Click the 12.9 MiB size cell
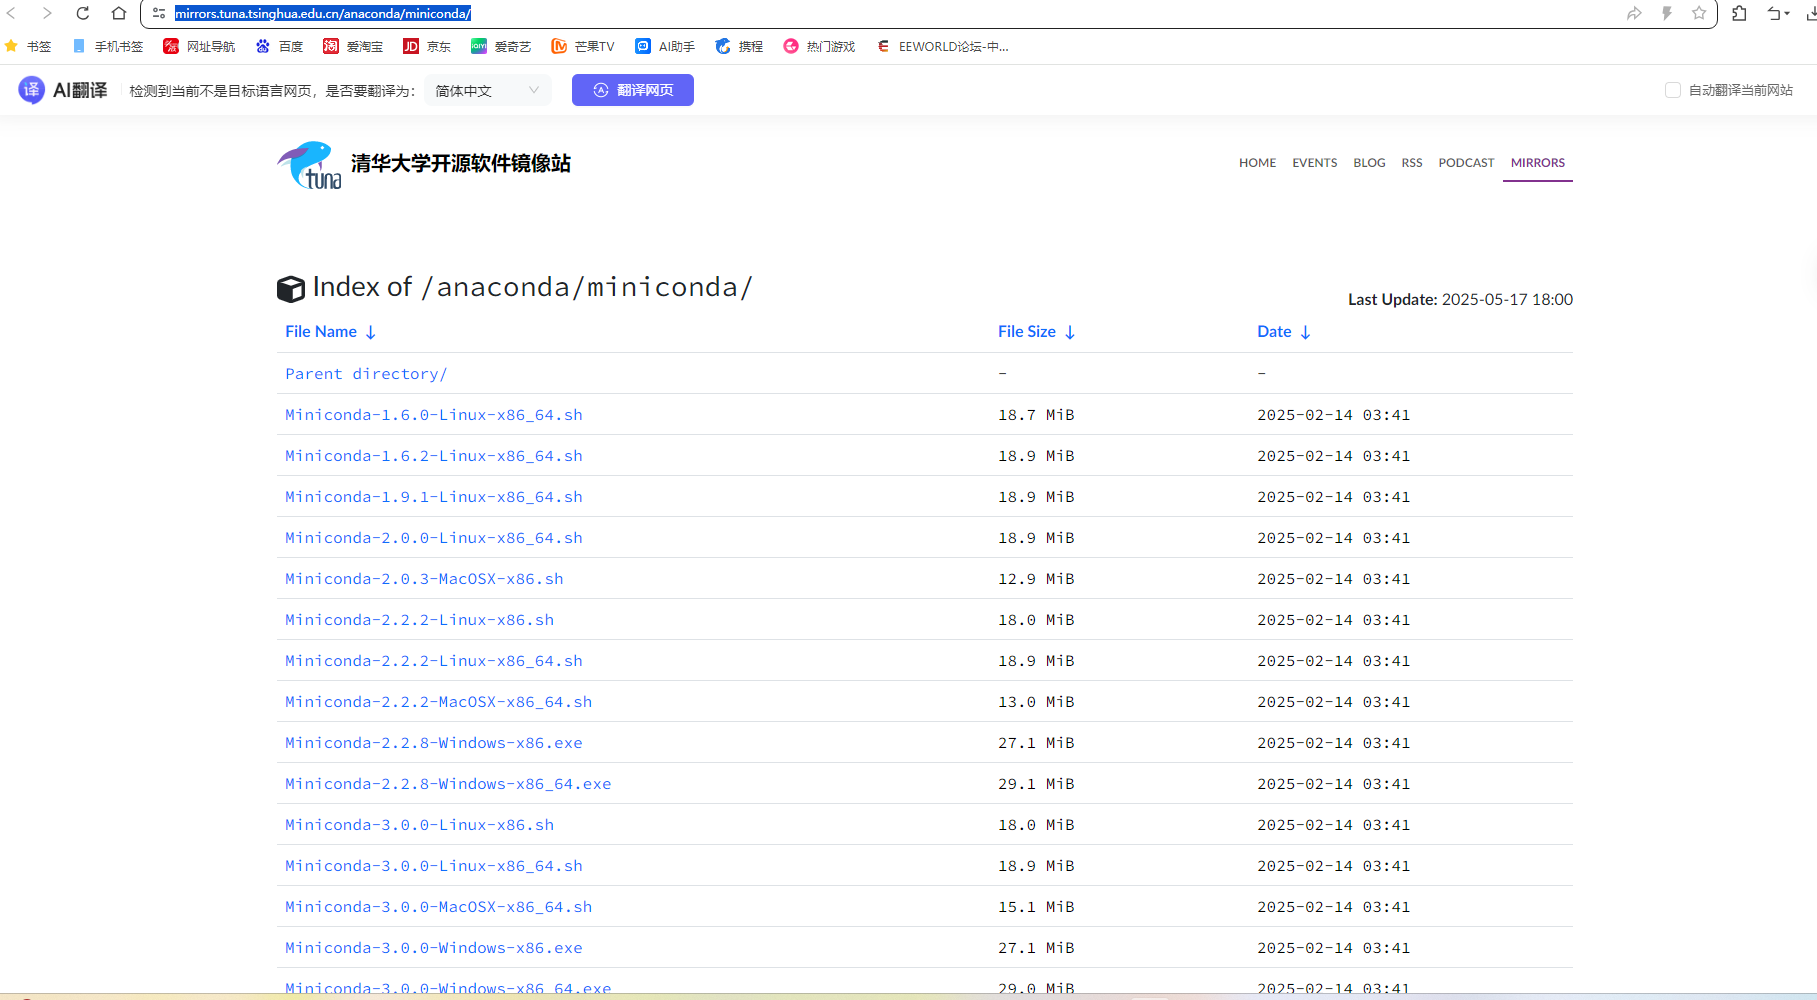The image size is (1817, 1000). (x=1036, y=579)
